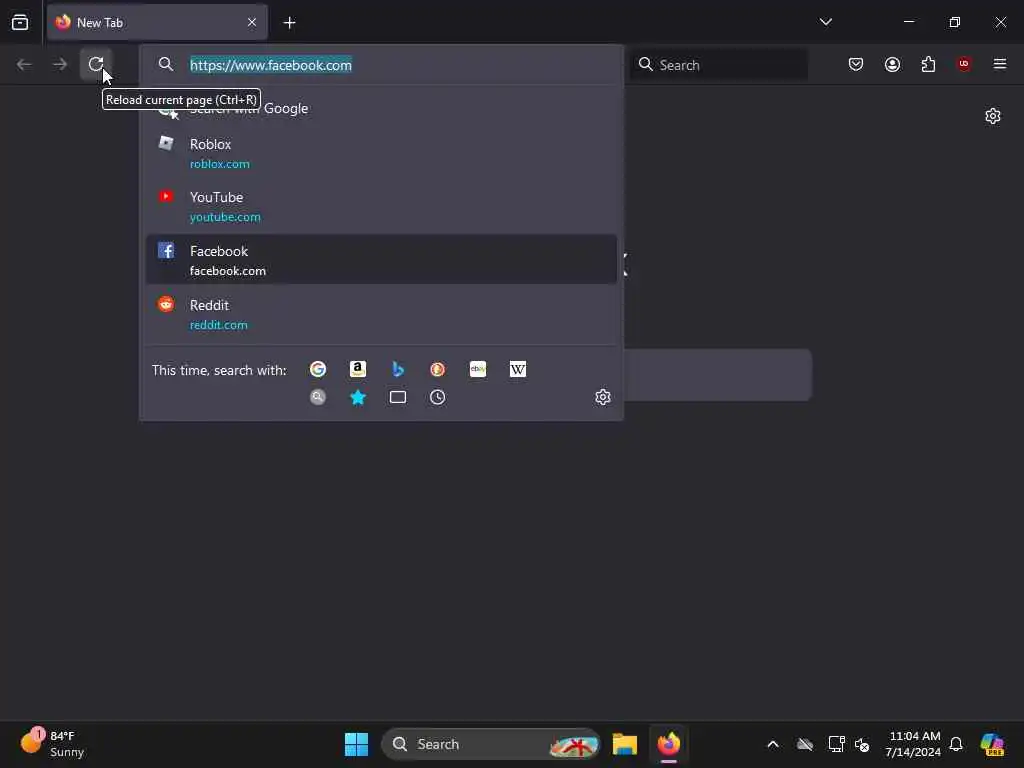Search open tabs using the tab icon

tap(398, 397)
